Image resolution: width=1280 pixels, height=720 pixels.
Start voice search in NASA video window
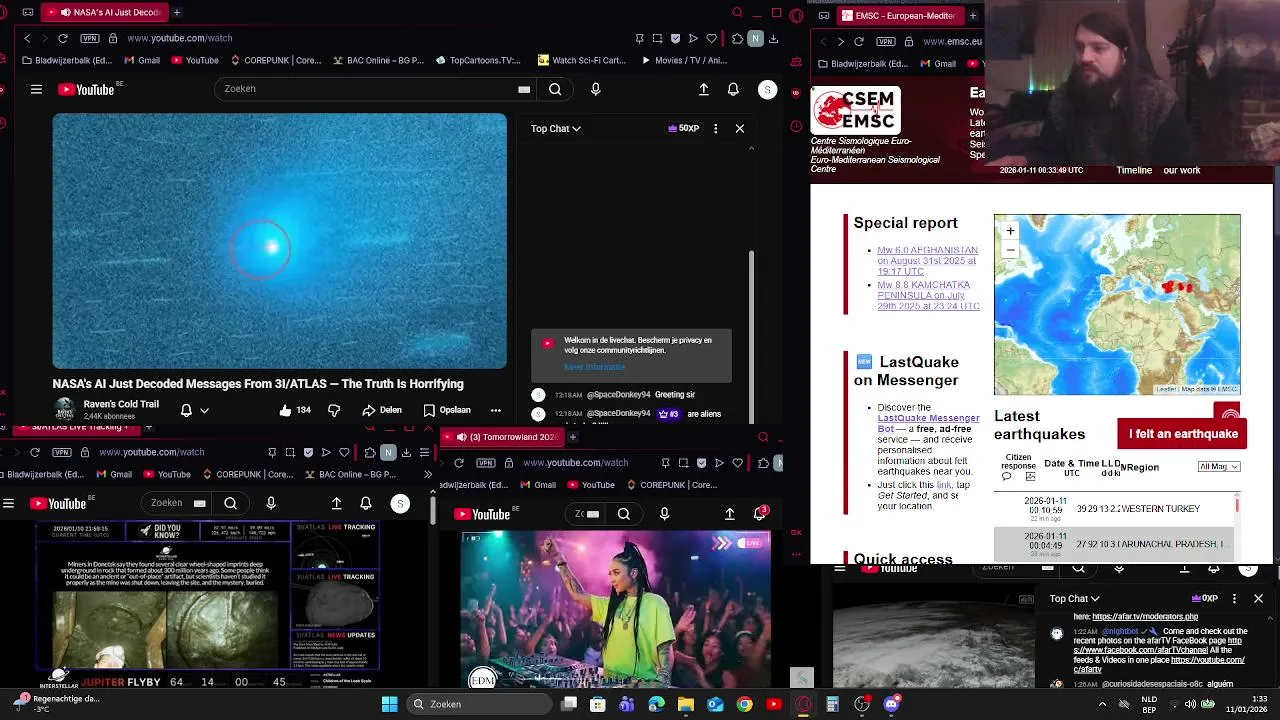596,89
